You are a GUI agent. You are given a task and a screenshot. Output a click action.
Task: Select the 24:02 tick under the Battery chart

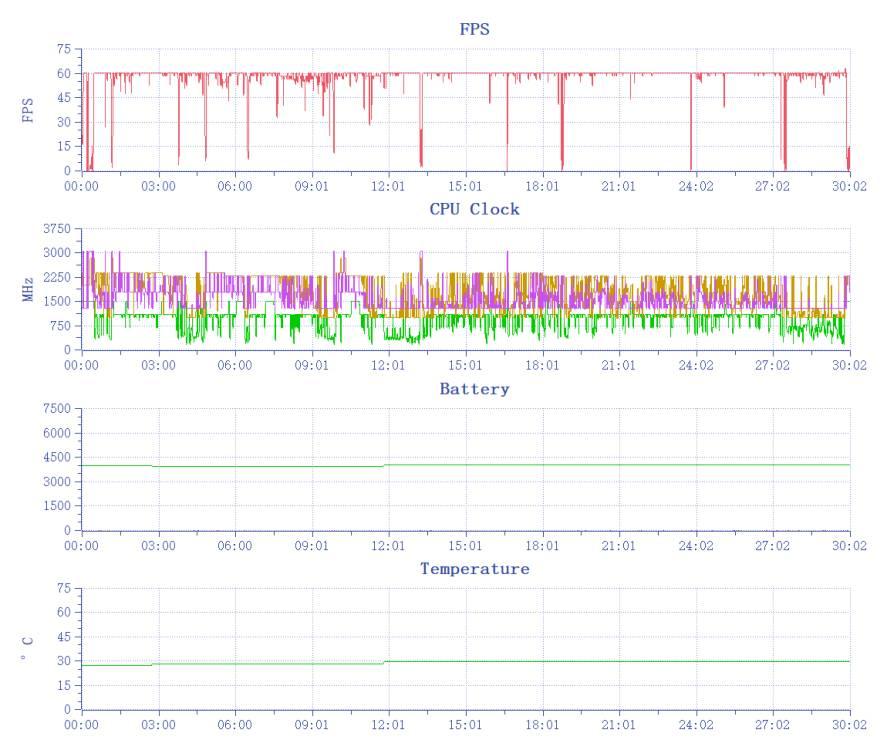695,546
